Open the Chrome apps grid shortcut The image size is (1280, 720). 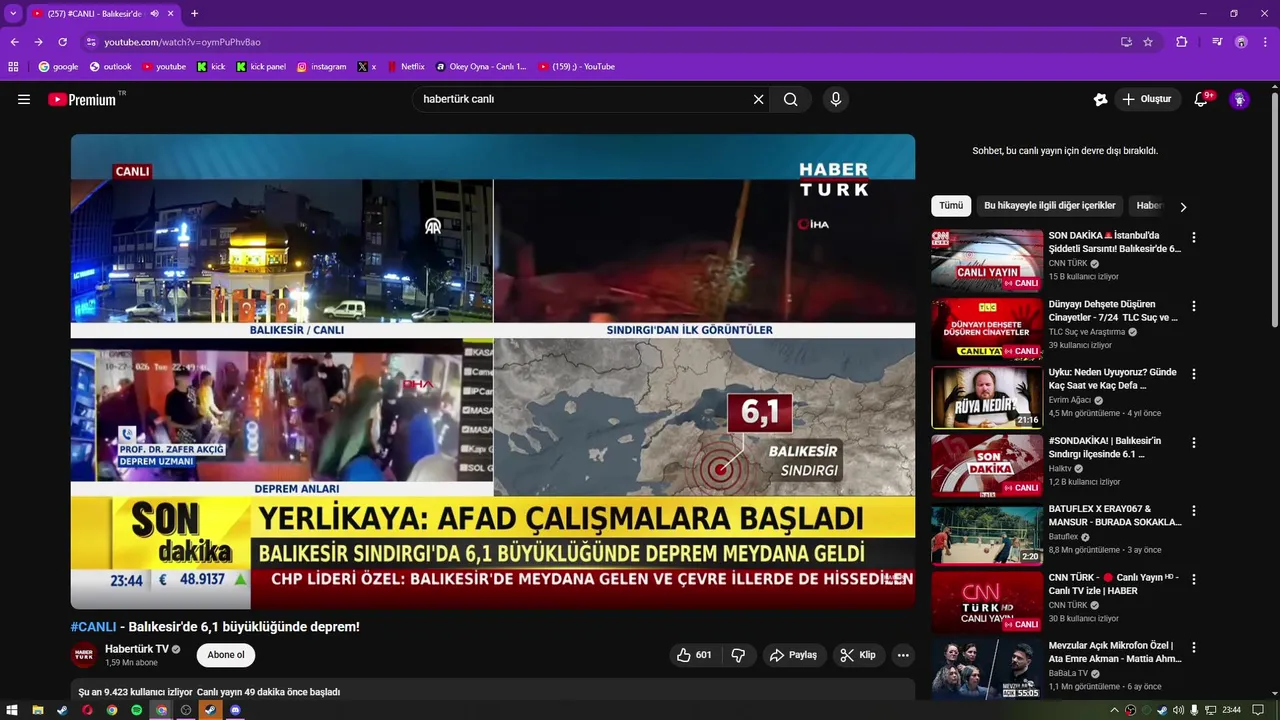(13, 67)
